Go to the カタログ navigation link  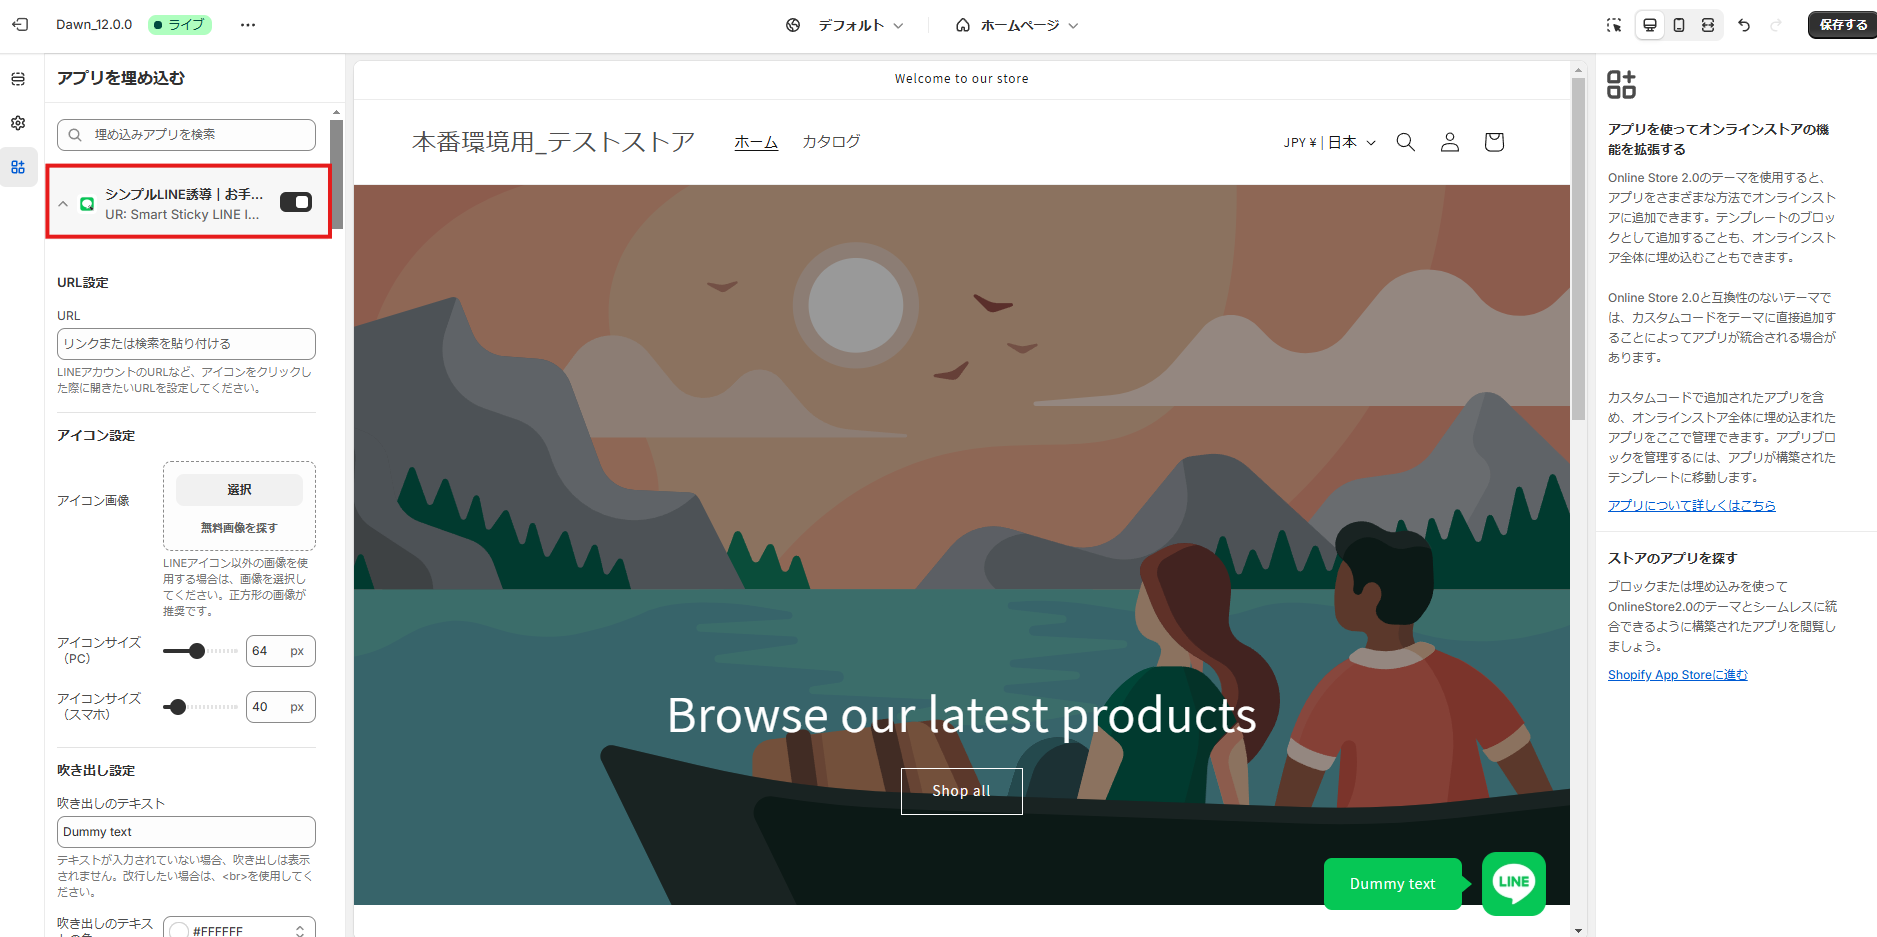pos(831,142)
